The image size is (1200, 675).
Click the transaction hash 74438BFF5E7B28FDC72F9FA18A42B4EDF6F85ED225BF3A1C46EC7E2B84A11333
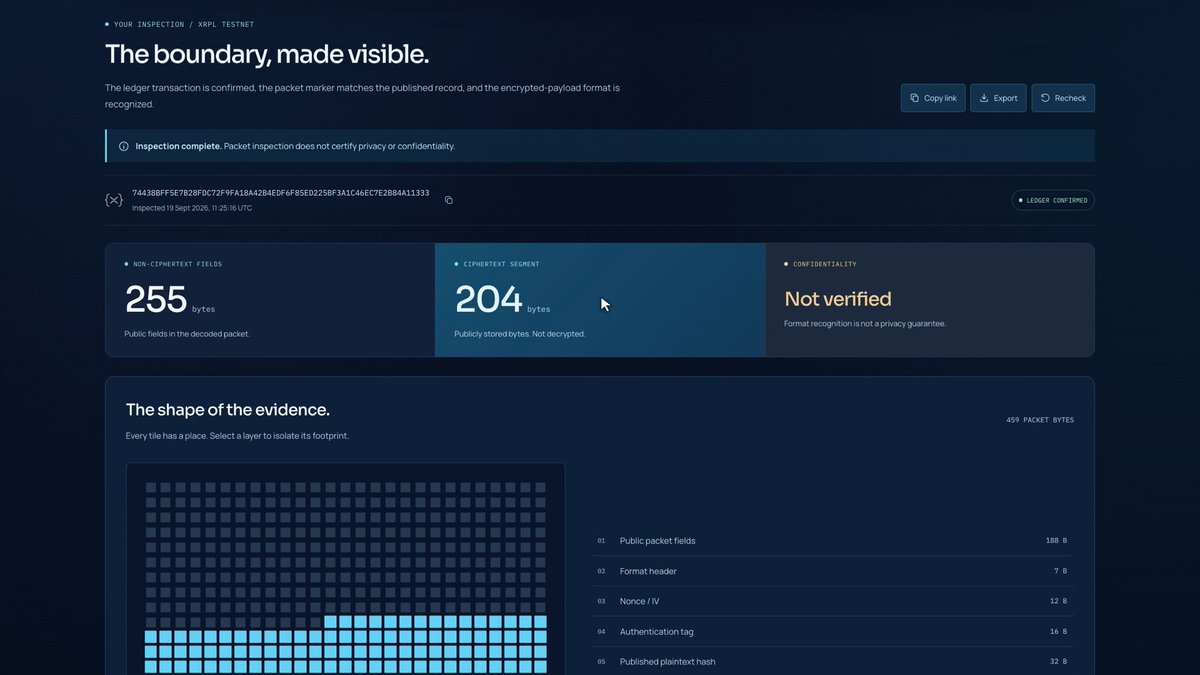click(x=281, y=193)
